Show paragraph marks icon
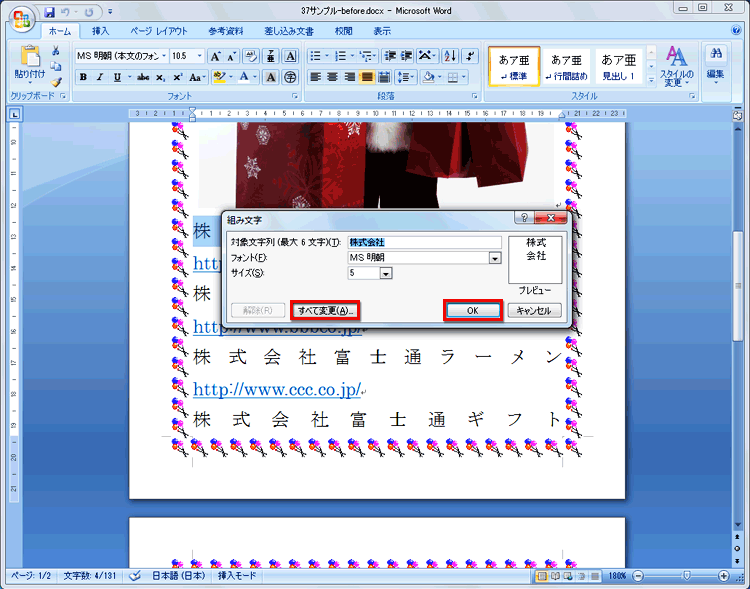The width and height of the screenshot is (750, 589). tap(471, 56)
